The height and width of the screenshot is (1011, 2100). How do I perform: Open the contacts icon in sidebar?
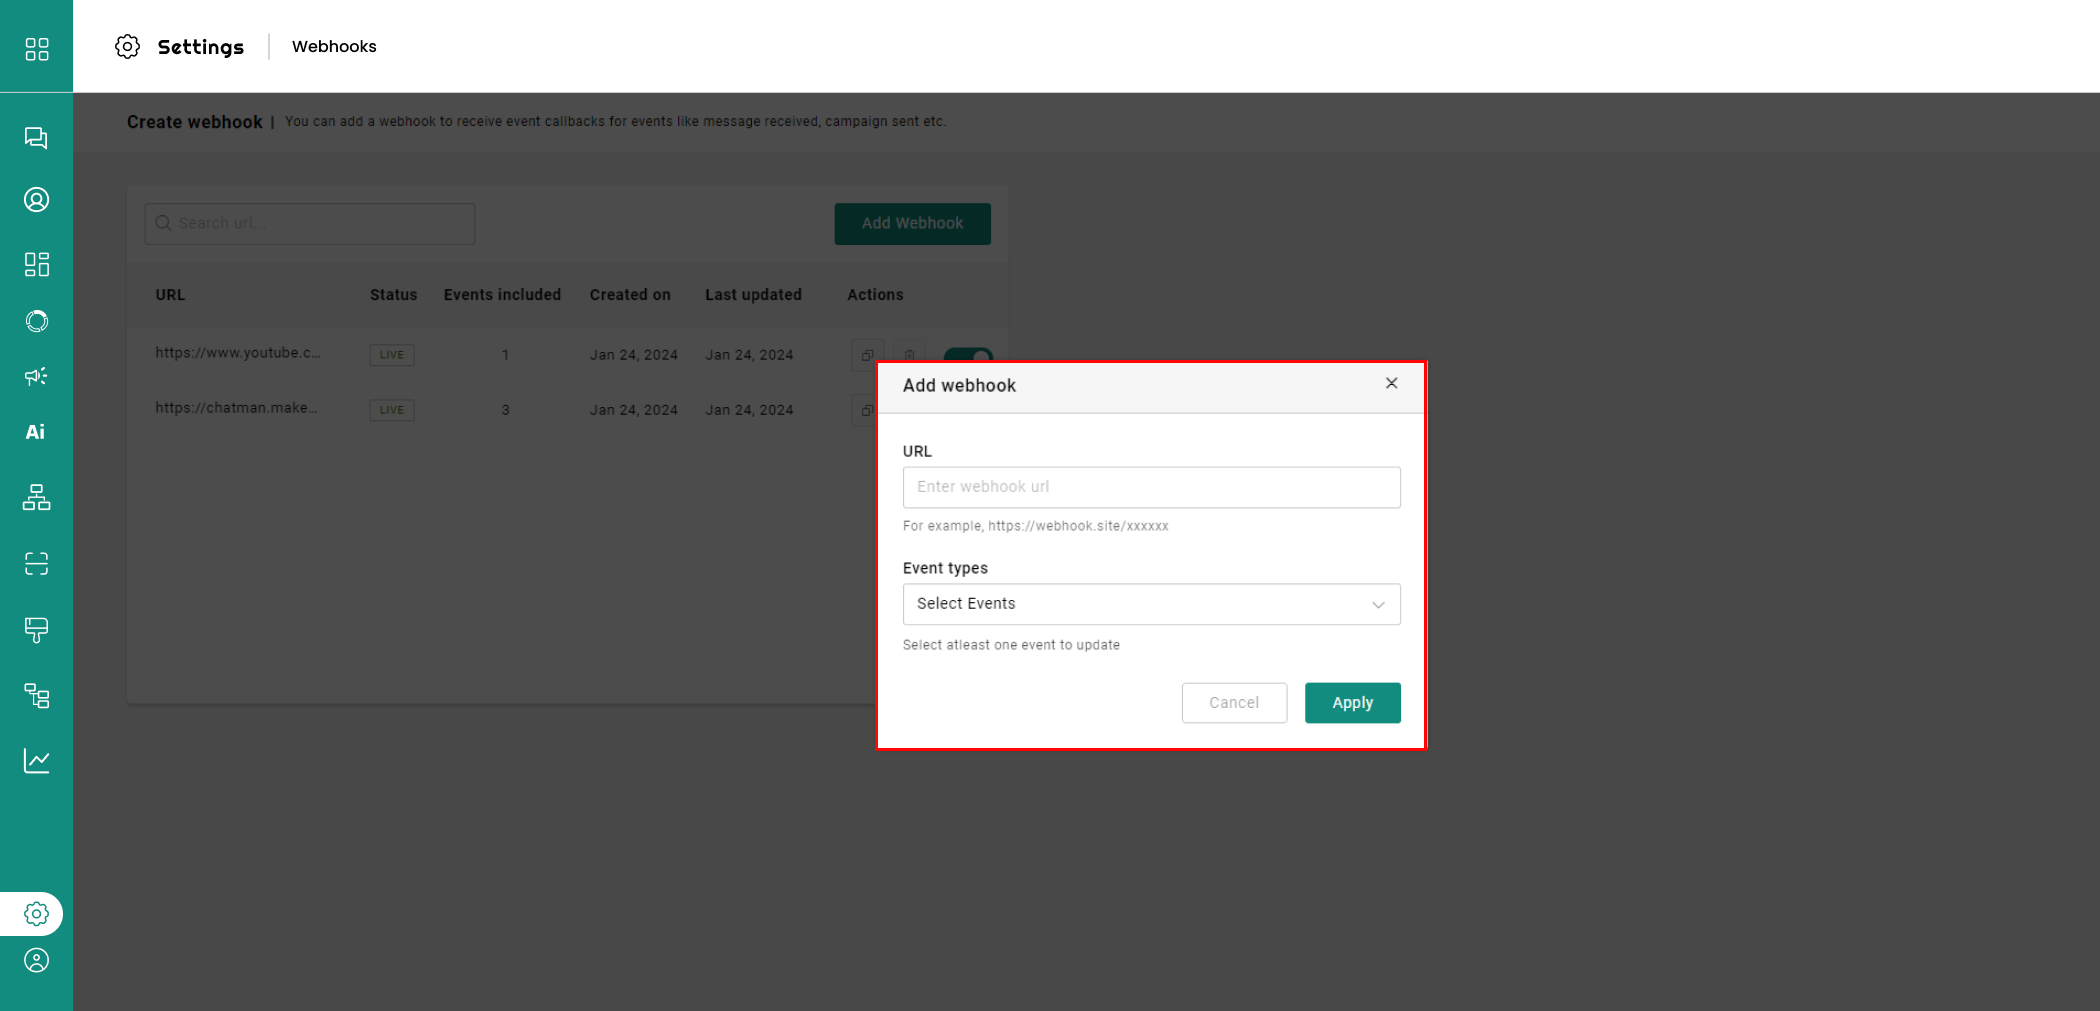(x=36, y=200)
